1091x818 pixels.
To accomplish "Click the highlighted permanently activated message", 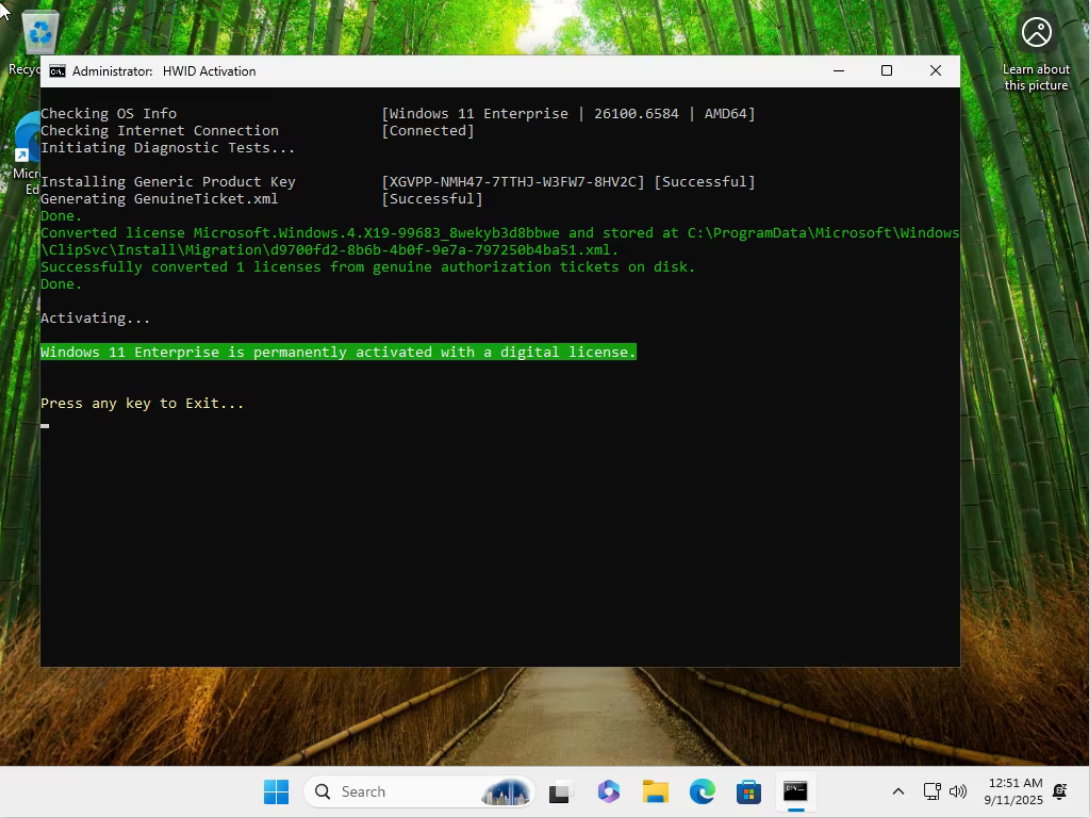I will coord(338,352).
